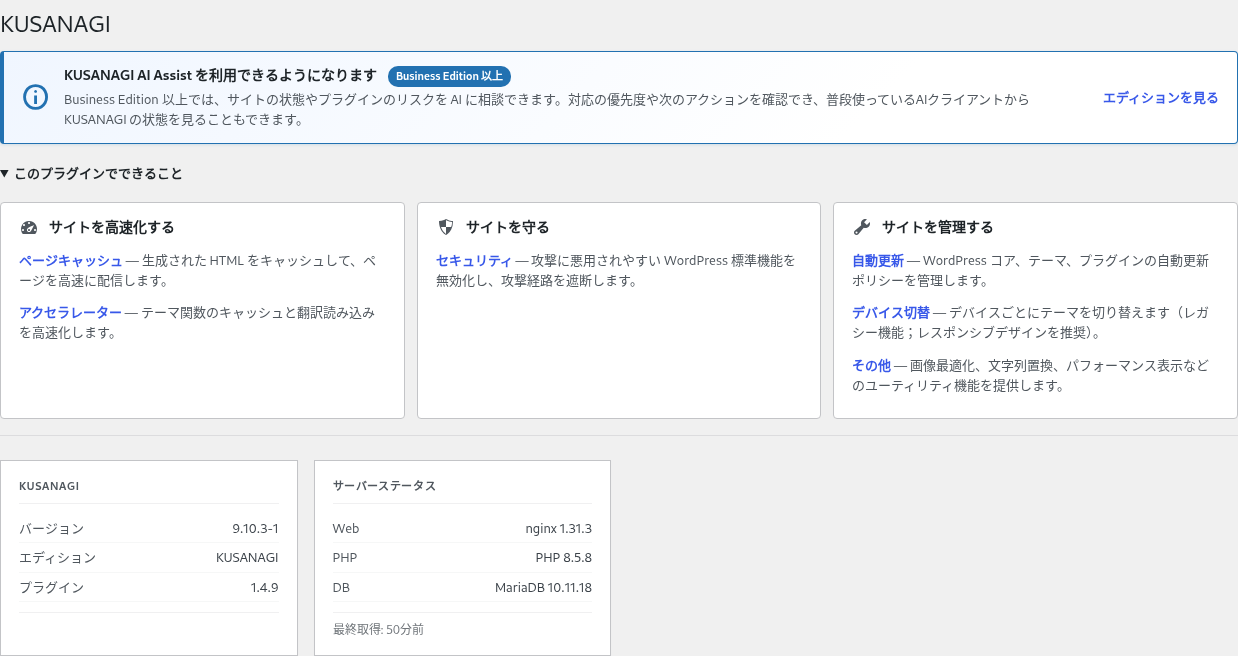Open the アクセラレーター link
The height and width of the screenshot is (656, 1238).
70,313
